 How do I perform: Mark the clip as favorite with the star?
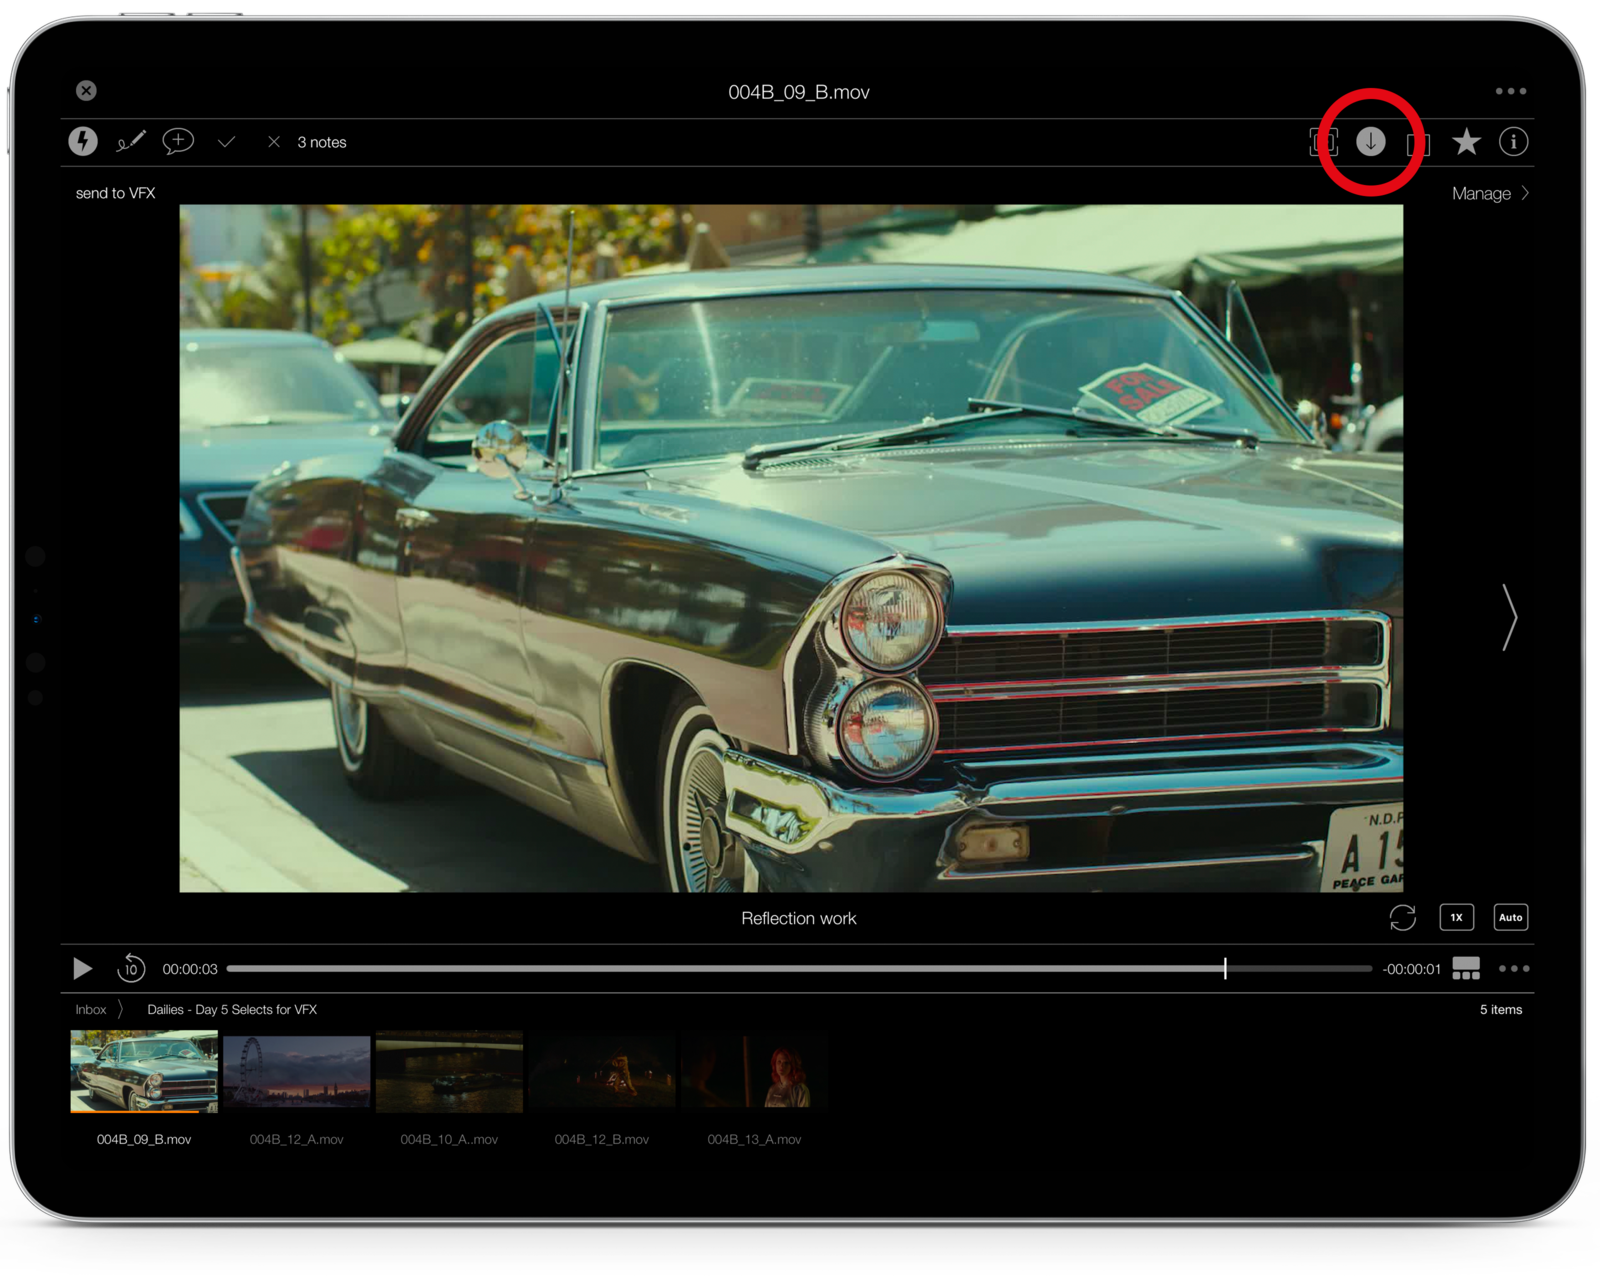(1466, 142)
